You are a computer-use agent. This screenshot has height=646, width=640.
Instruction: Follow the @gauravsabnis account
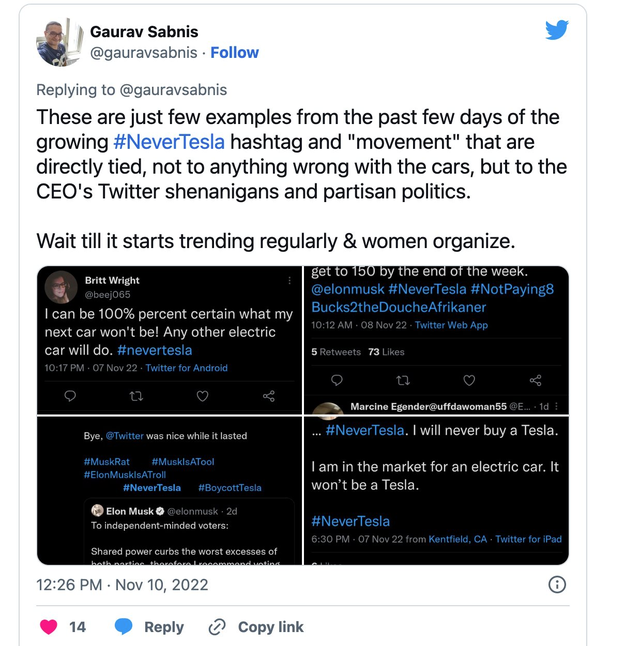(234, 53)
